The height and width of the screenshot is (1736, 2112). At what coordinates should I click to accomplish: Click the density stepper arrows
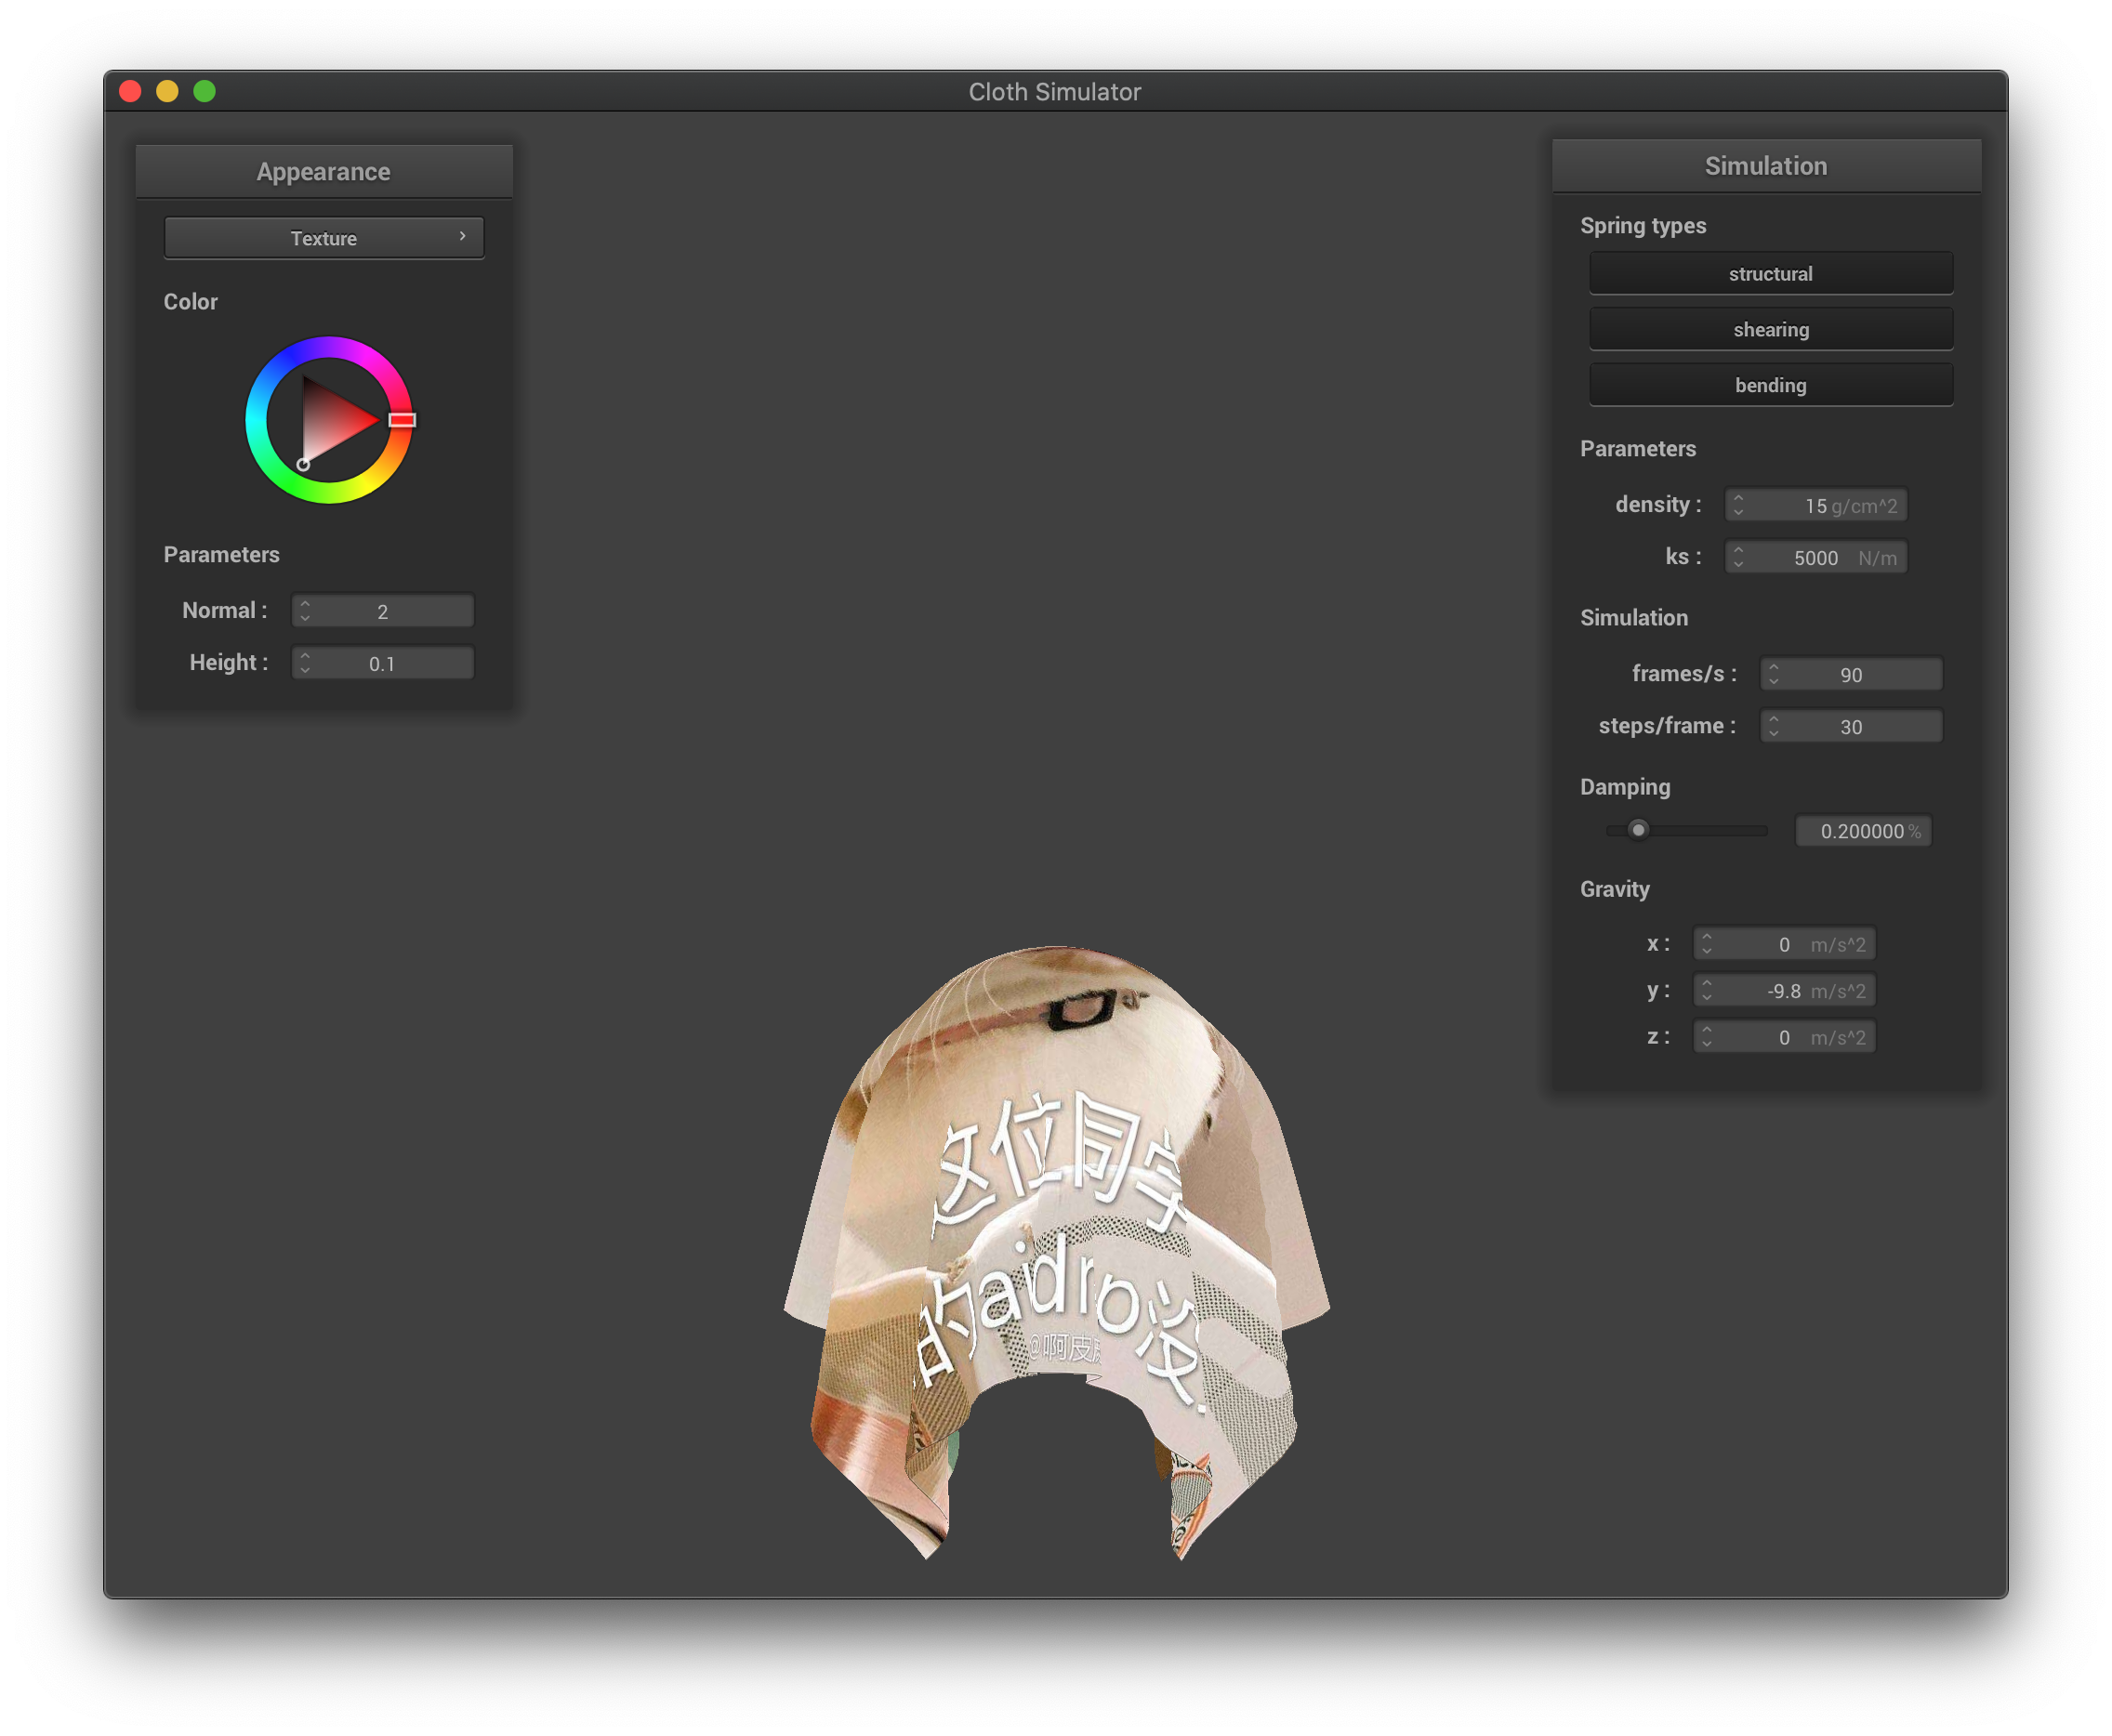1738,505
